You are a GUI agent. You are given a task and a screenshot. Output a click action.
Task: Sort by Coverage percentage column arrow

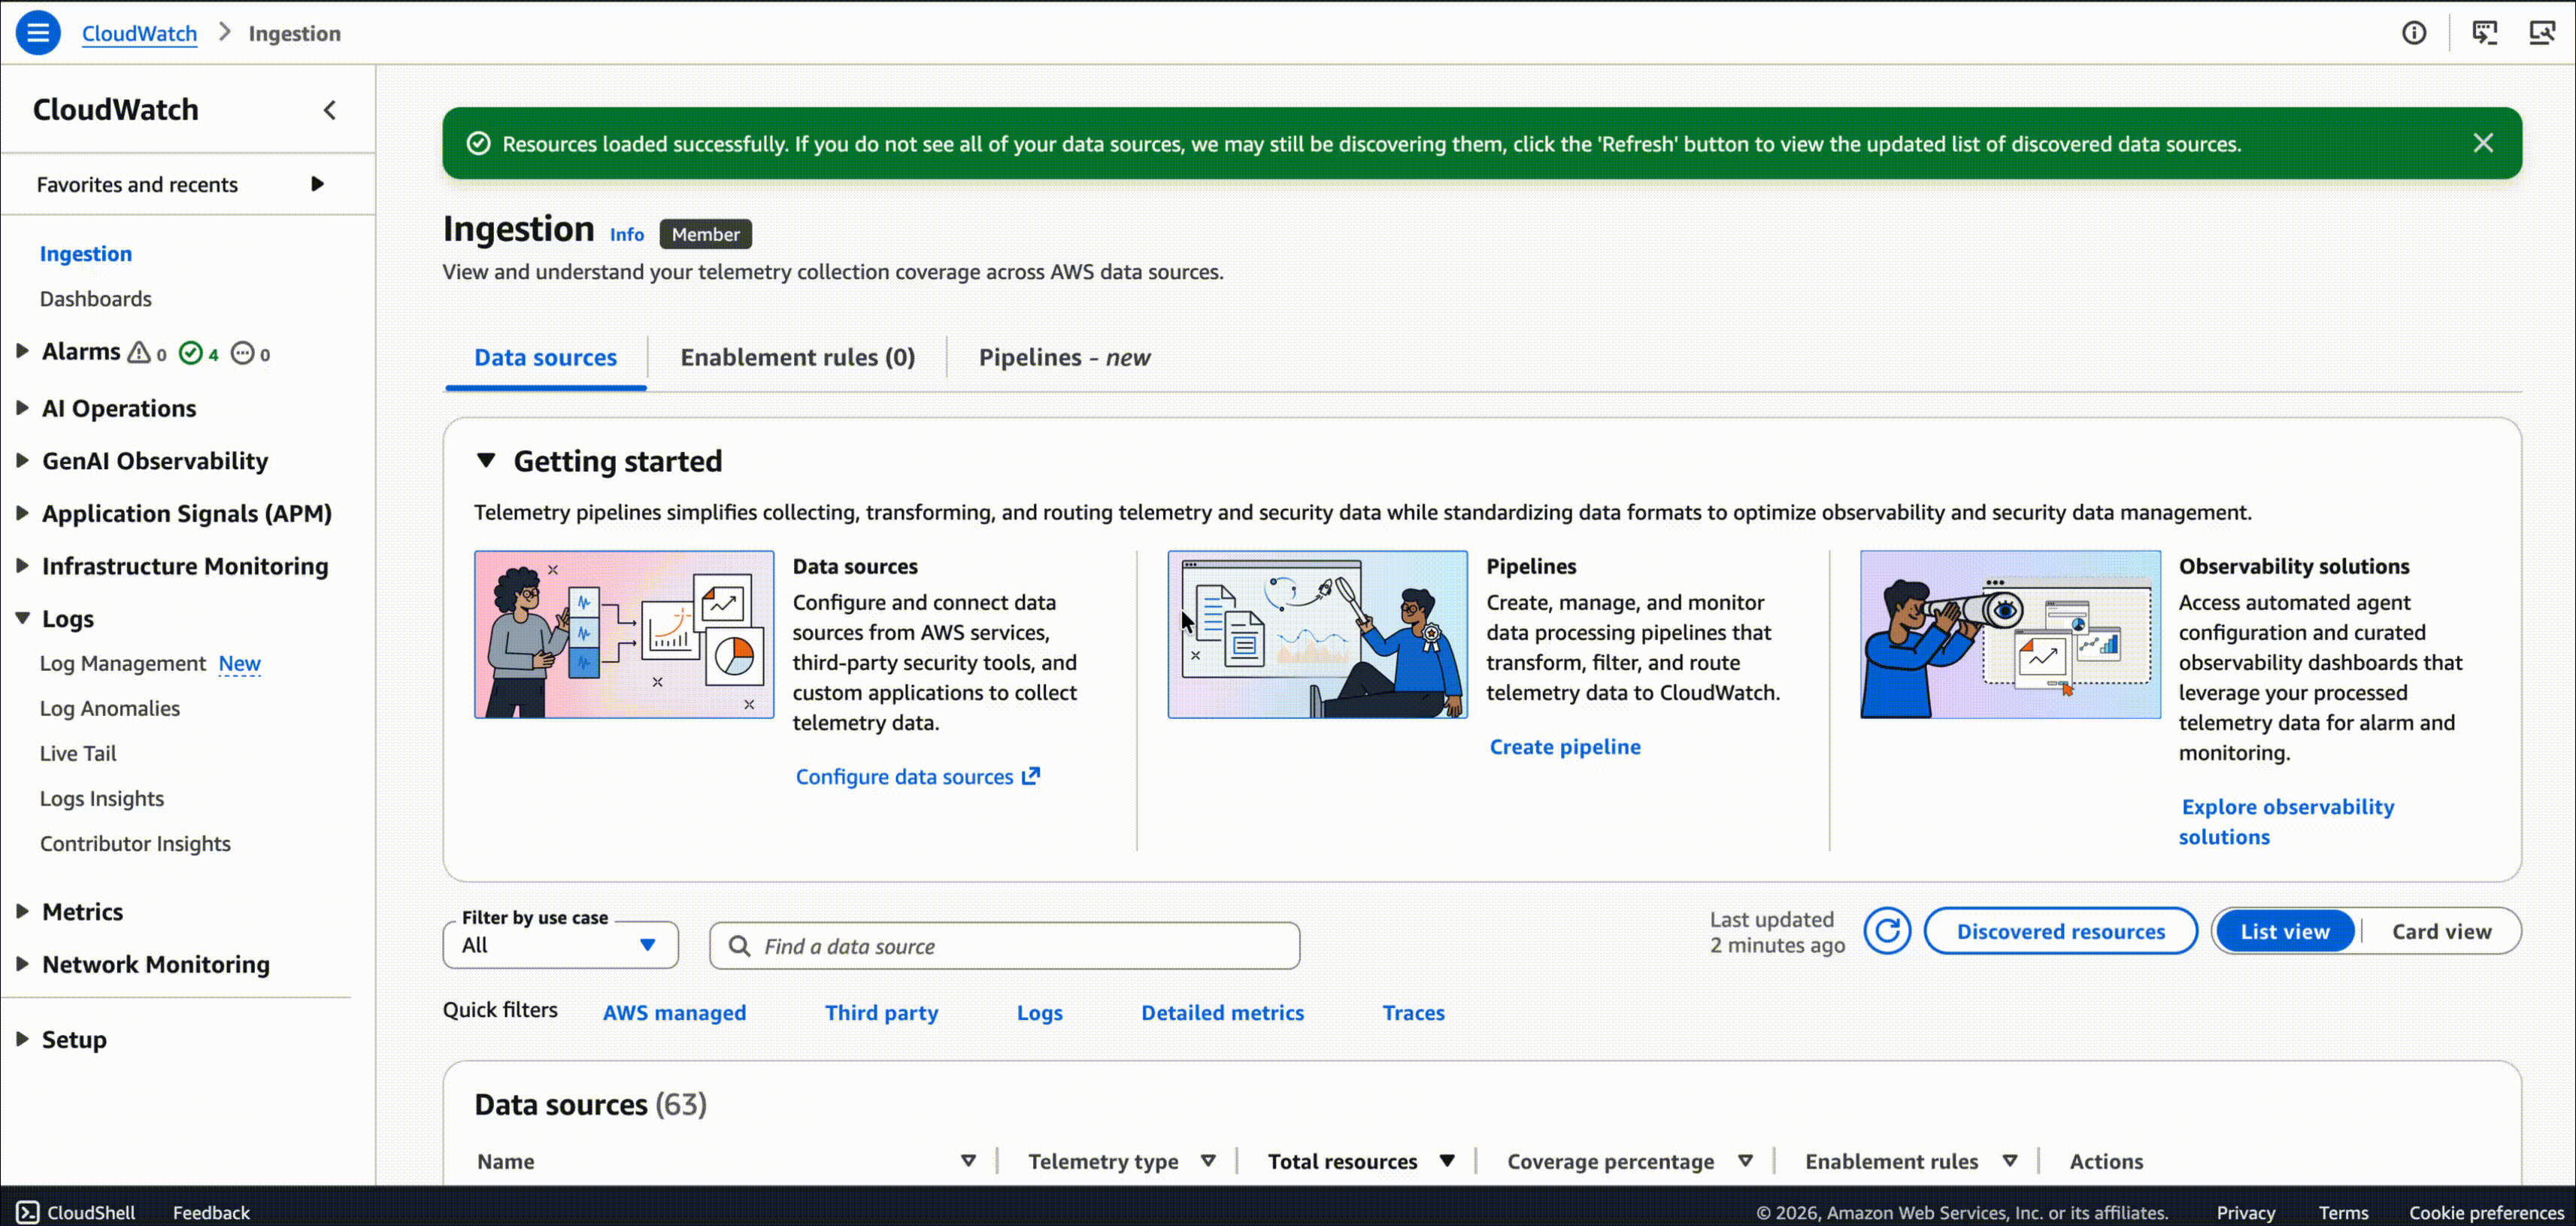[1745, 1161]
